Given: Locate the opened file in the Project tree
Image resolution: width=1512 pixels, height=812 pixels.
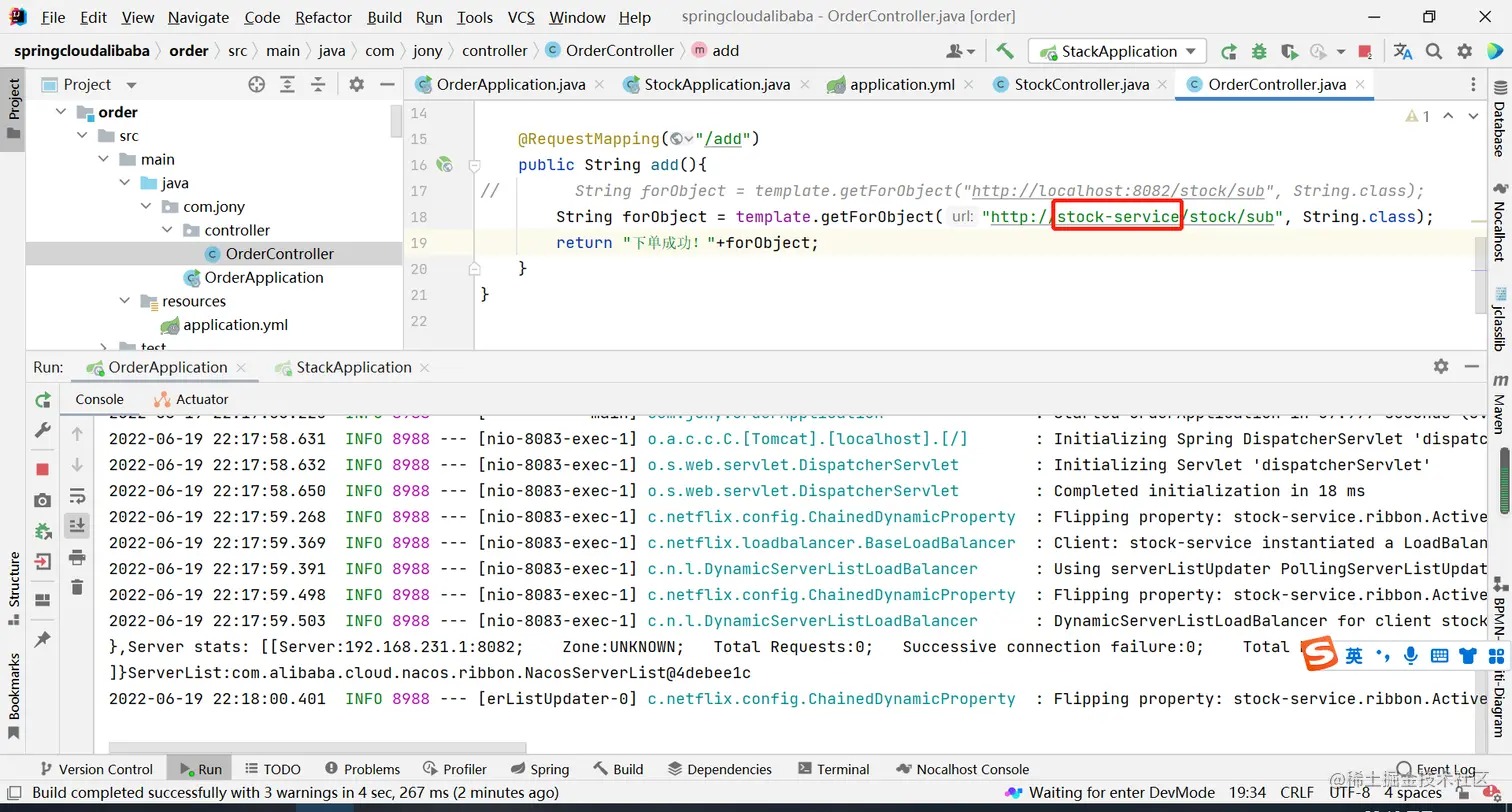Looking at the screenshot, I should point(257,85).
